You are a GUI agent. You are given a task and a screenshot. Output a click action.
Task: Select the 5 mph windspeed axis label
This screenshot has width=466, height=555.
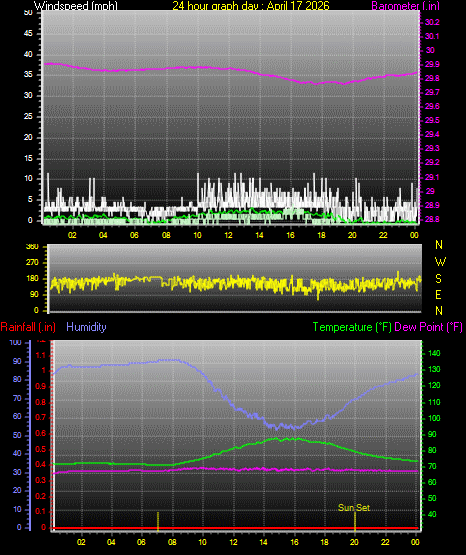pos(30,200)
